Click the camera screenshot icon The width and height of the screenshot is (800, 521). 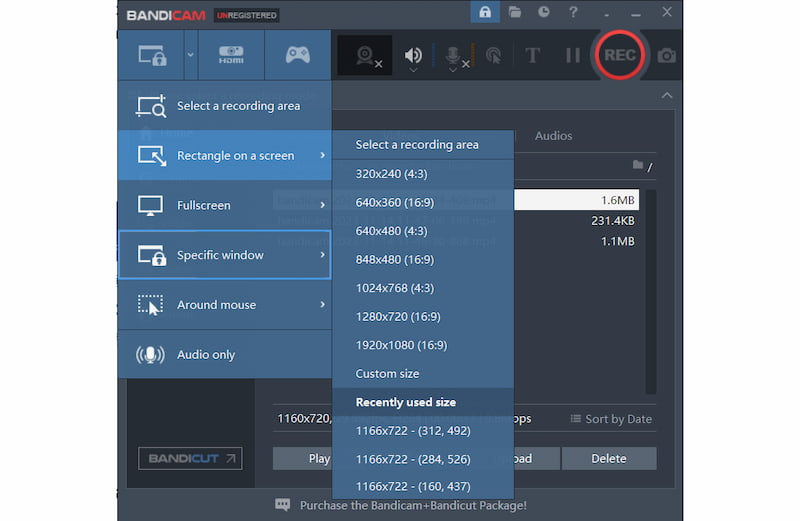coord(667,56)
